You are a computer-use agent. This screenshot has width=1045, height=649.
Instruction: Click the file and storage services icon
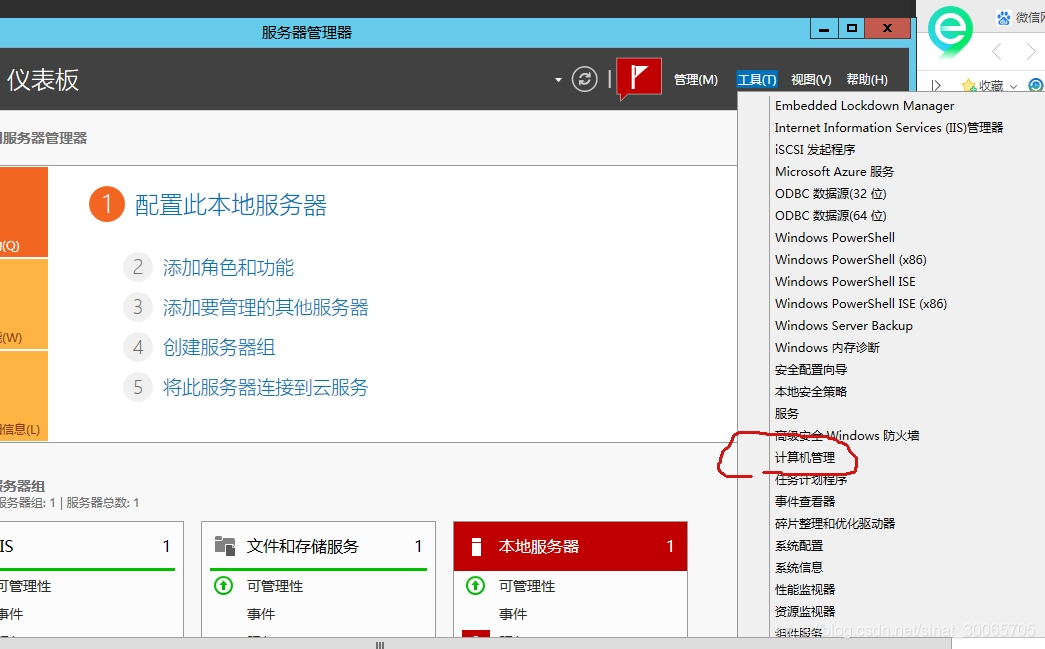[225, 546]
